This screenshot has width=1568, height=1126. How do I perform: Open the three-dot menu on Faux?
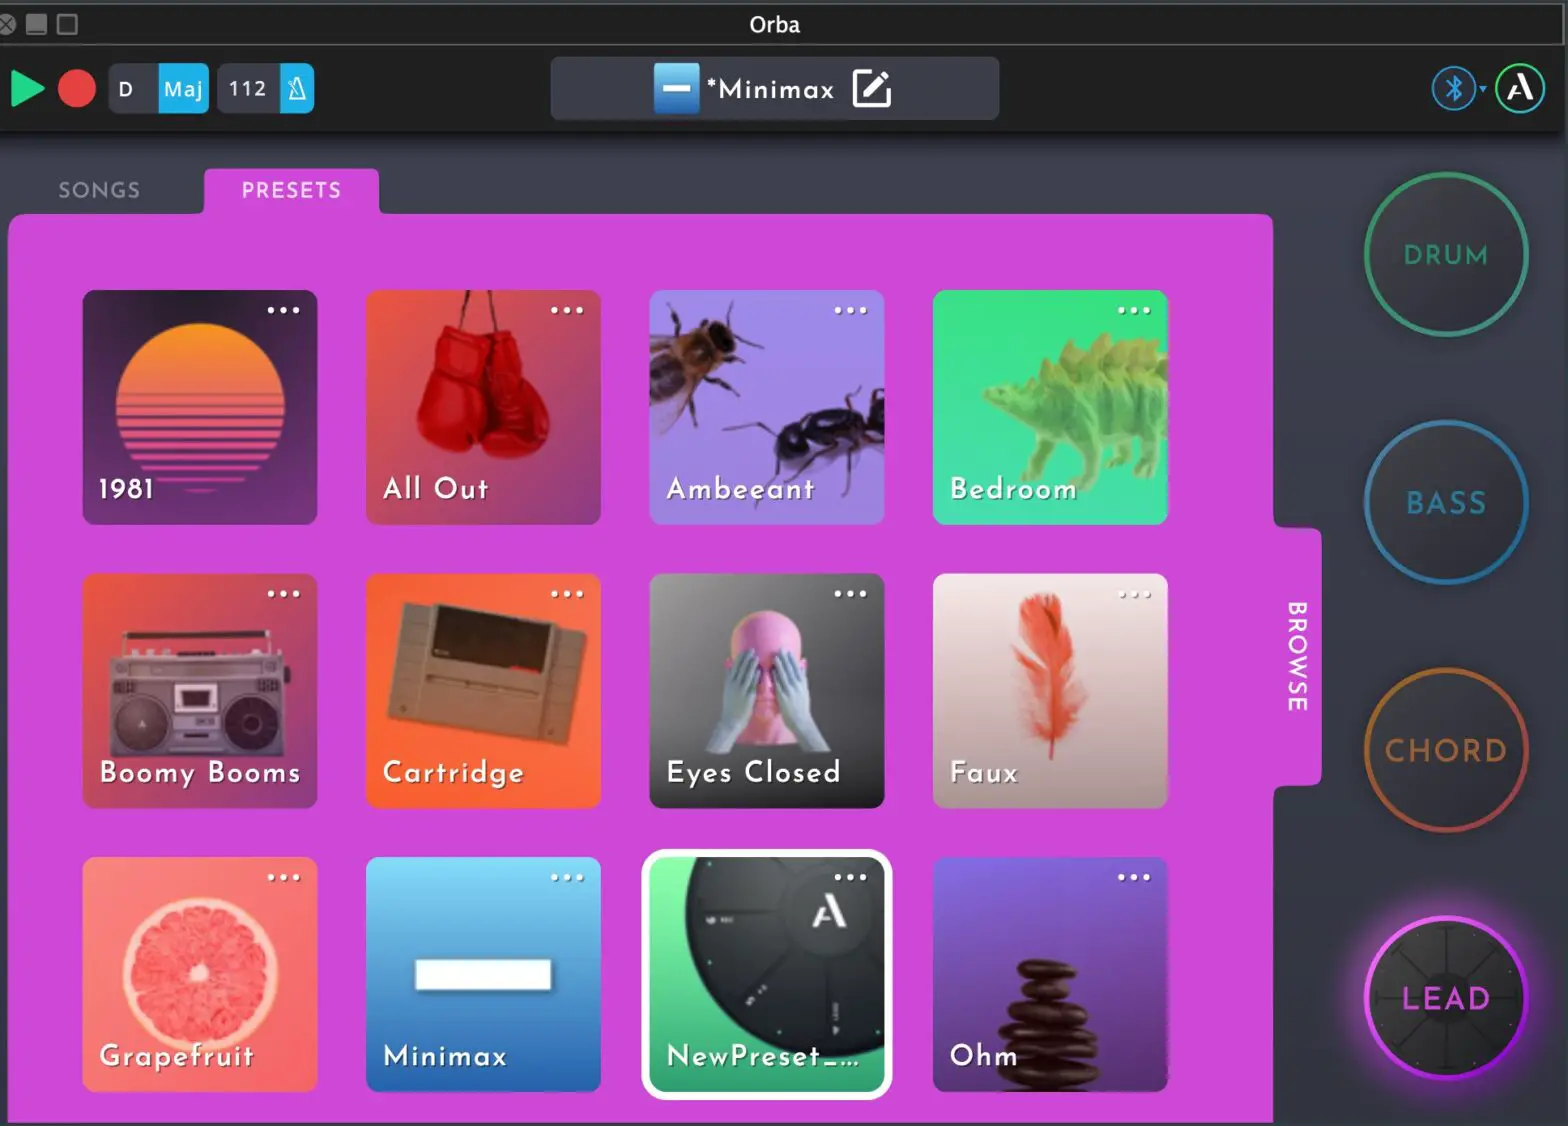coord(1134,594)
